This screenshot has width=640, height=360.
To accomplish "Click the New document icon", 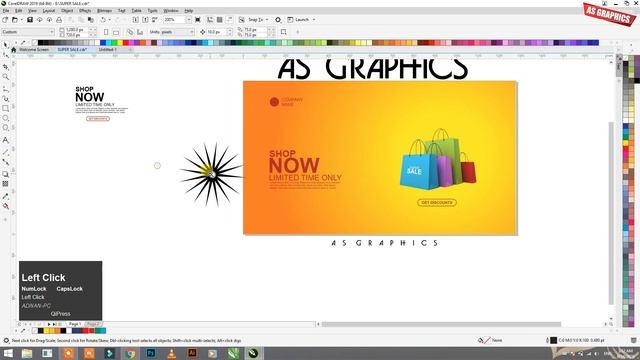I will point(5,20).
